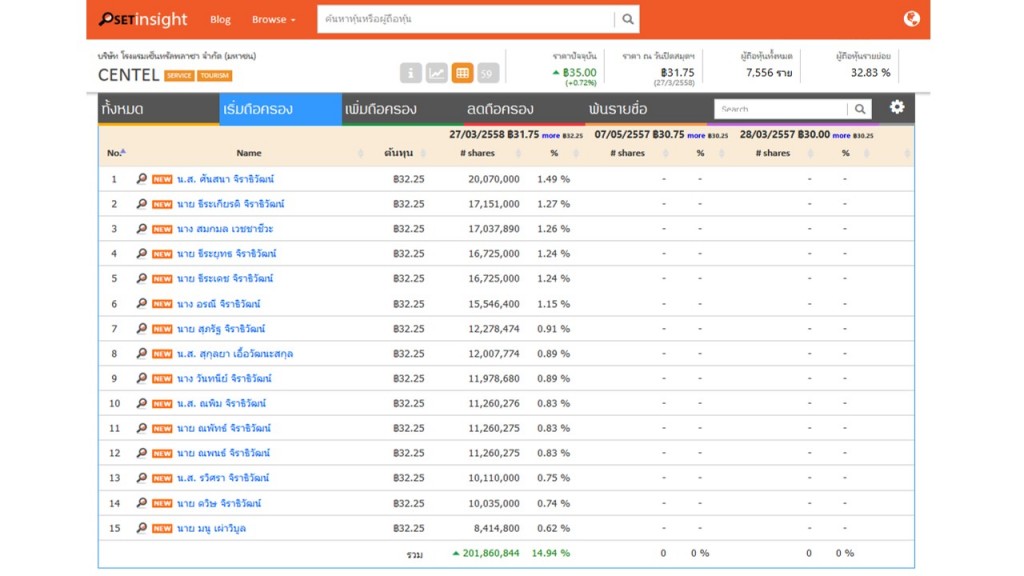Click the magnifier icon in row No. 12

click(142, 453)
